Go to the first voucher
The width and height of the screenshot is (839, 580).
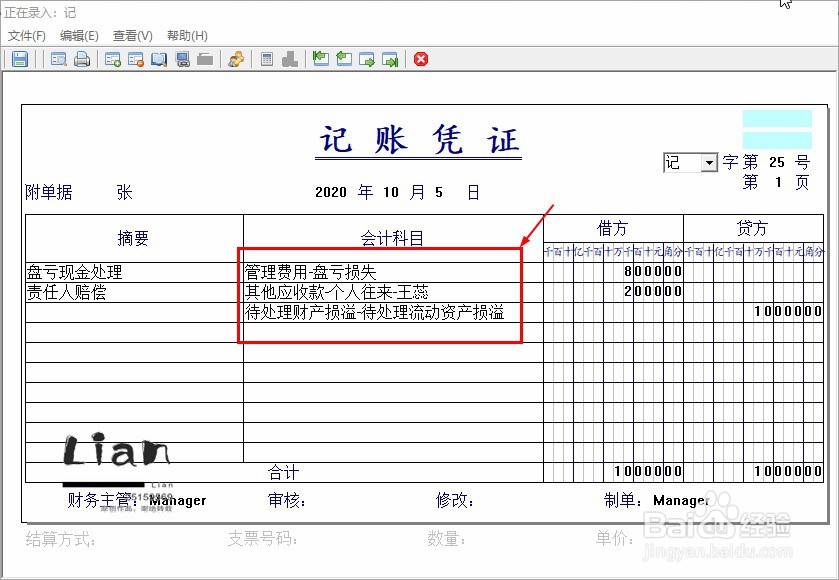coord(321,59)
